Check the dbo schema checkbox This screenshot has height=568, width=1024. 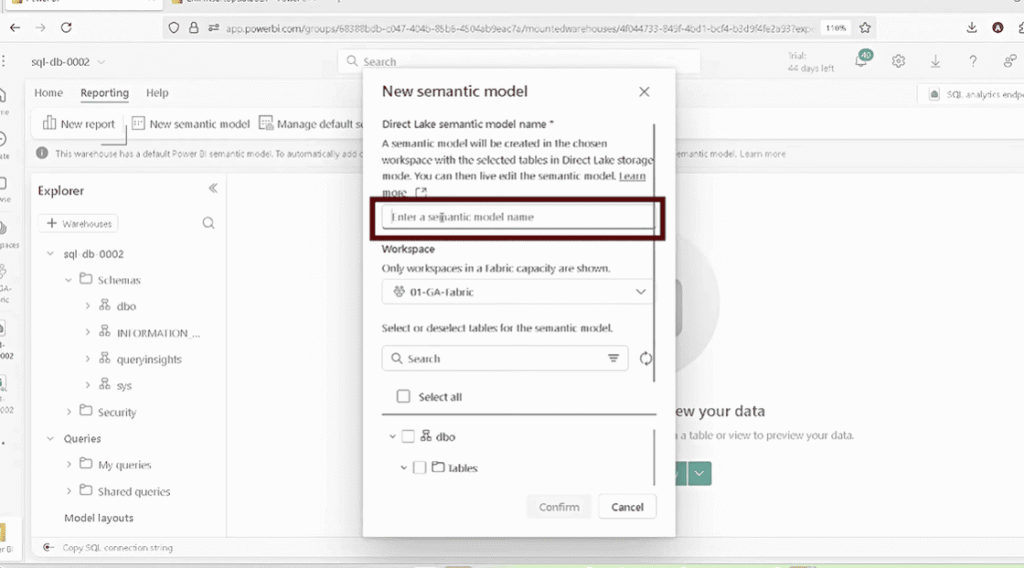(x=408, y=436)
